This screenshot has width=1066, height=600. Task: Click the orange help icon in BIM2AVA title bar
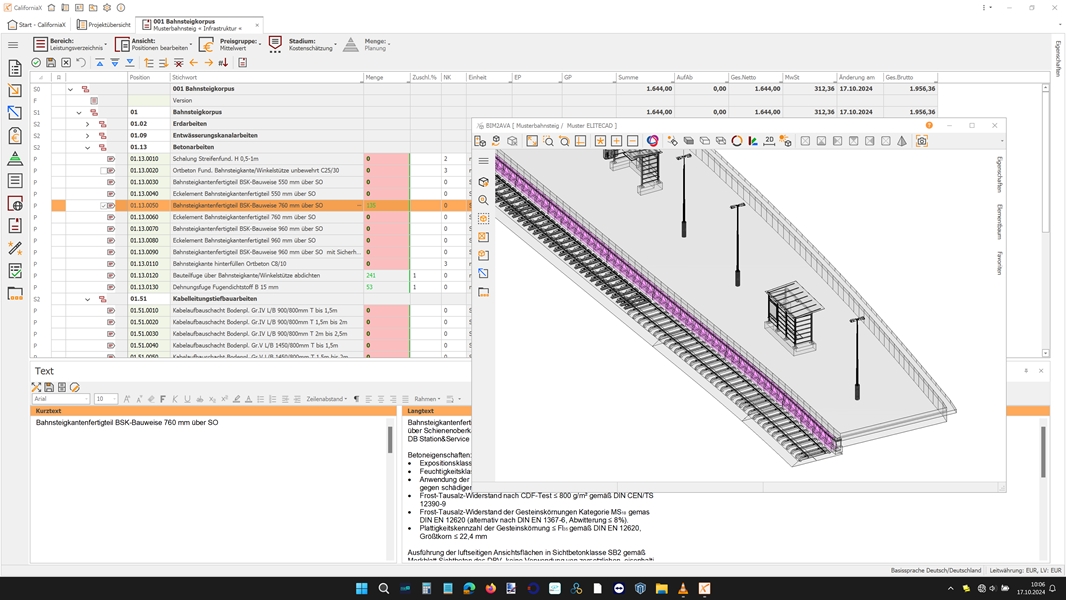point(929,125)
